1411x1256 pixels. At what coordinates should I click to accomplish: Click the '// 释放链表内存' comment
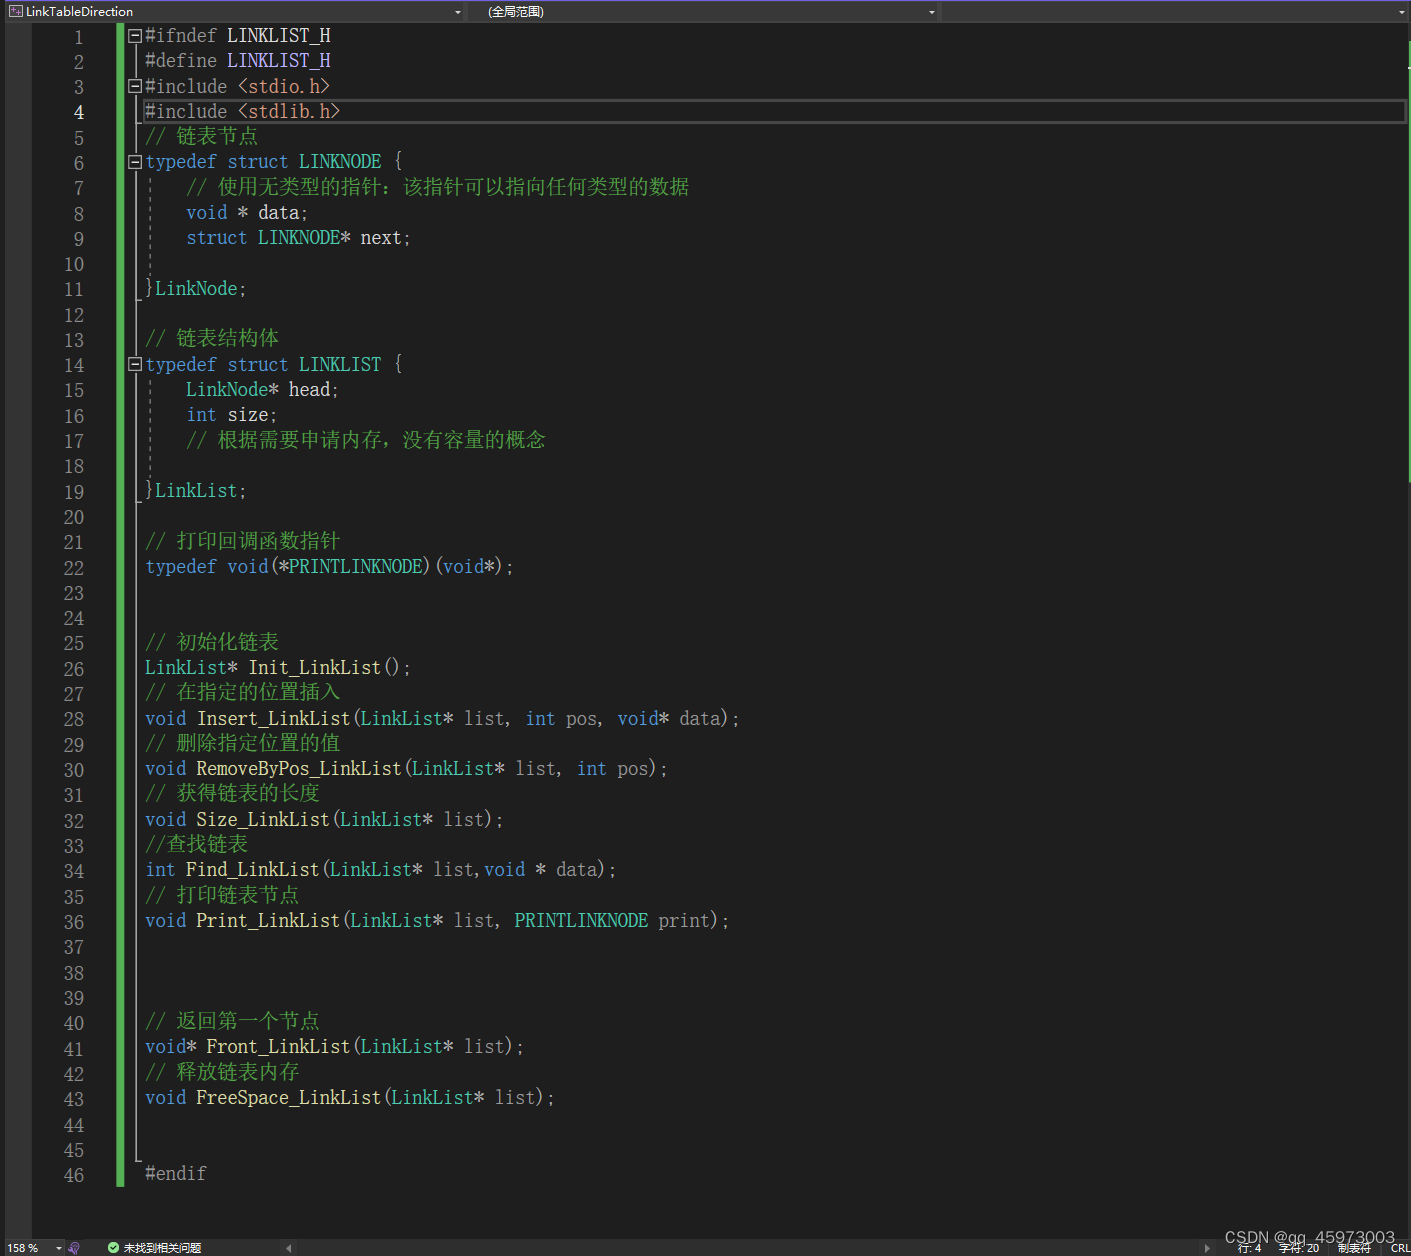point(222,1072)
